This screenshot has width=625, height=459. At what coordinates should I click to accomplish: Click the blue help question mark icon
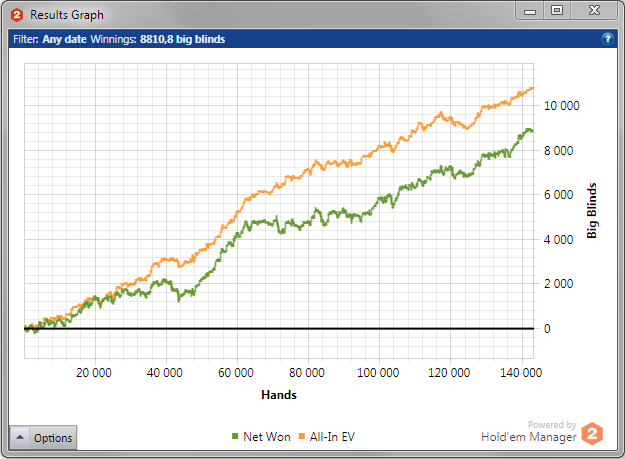(x=607, y=39)
